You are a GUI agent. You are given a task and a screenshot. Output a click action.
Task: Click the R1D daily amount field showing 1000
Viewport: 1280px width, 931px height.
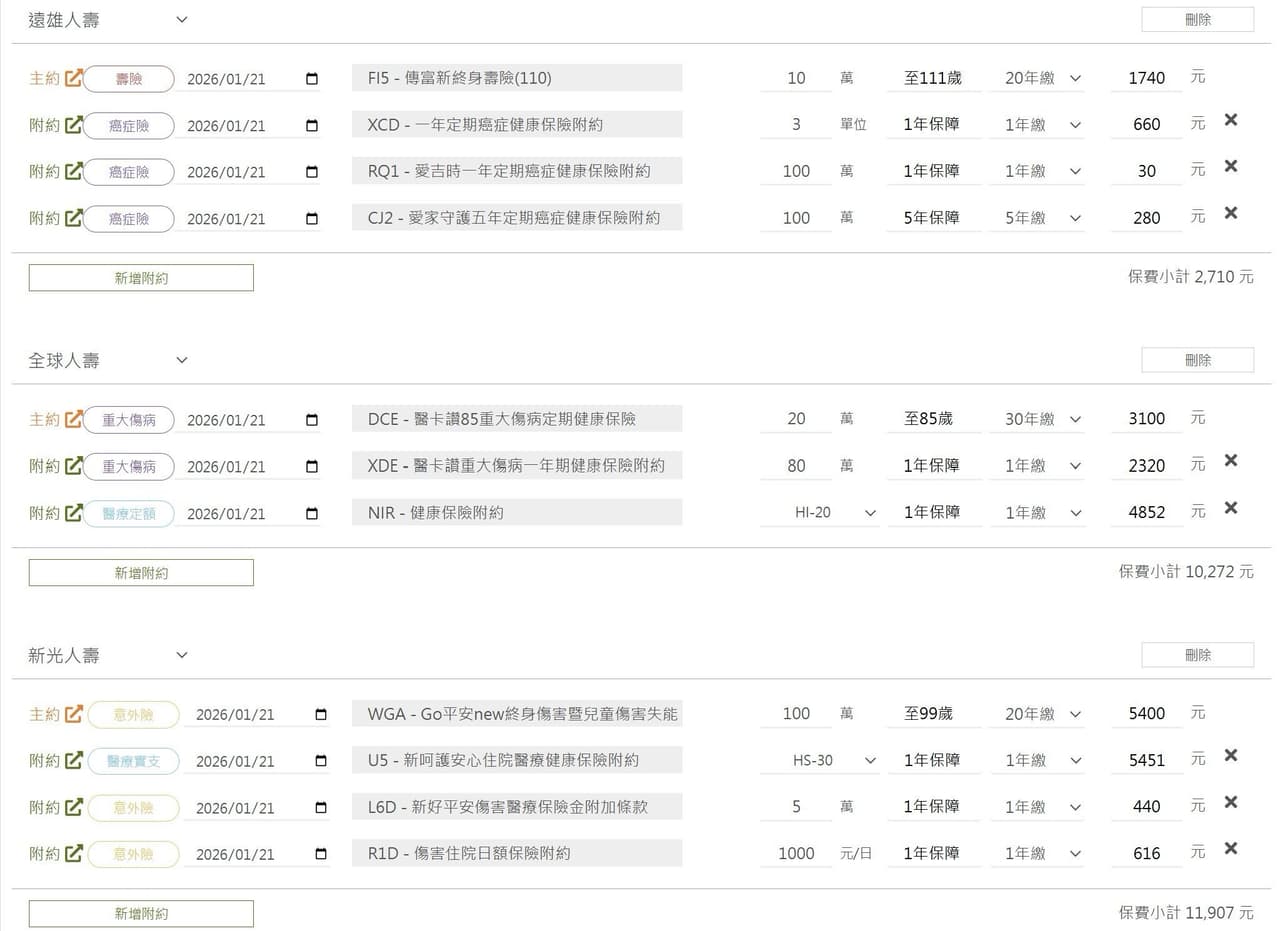coord(796,854)
